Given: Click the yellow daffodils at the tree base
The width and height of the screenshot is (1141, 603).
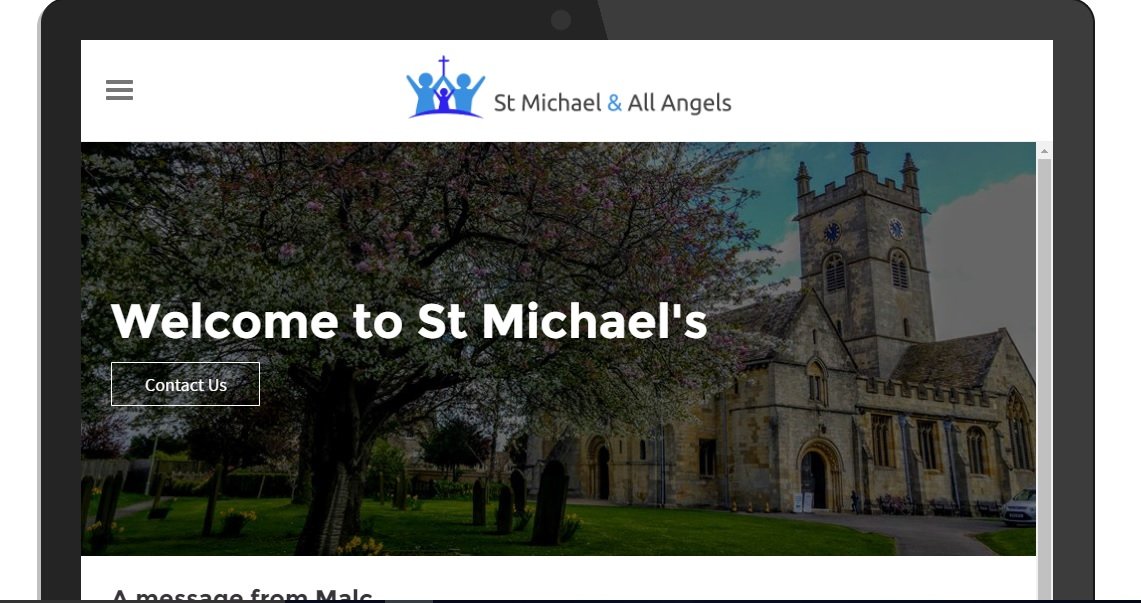Looking at the screenshot, I should [x=362, y=546].
